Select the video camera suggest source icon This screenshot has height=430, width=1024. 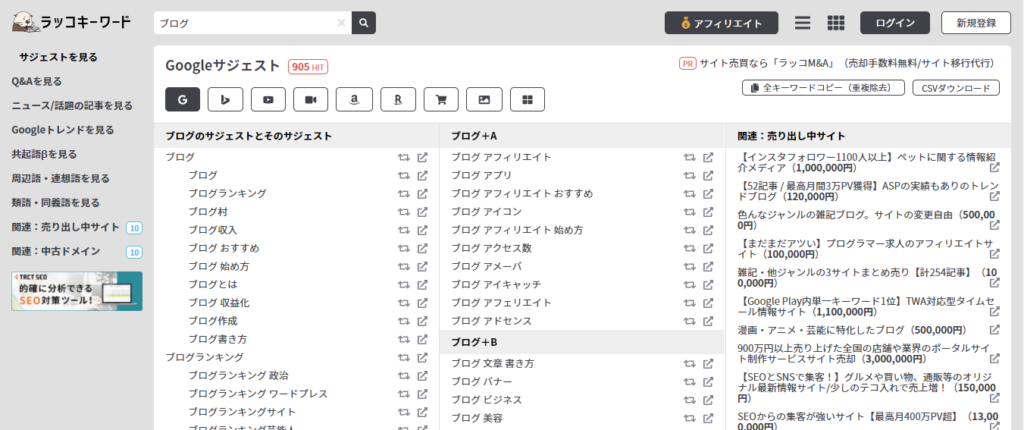[311, 99]
